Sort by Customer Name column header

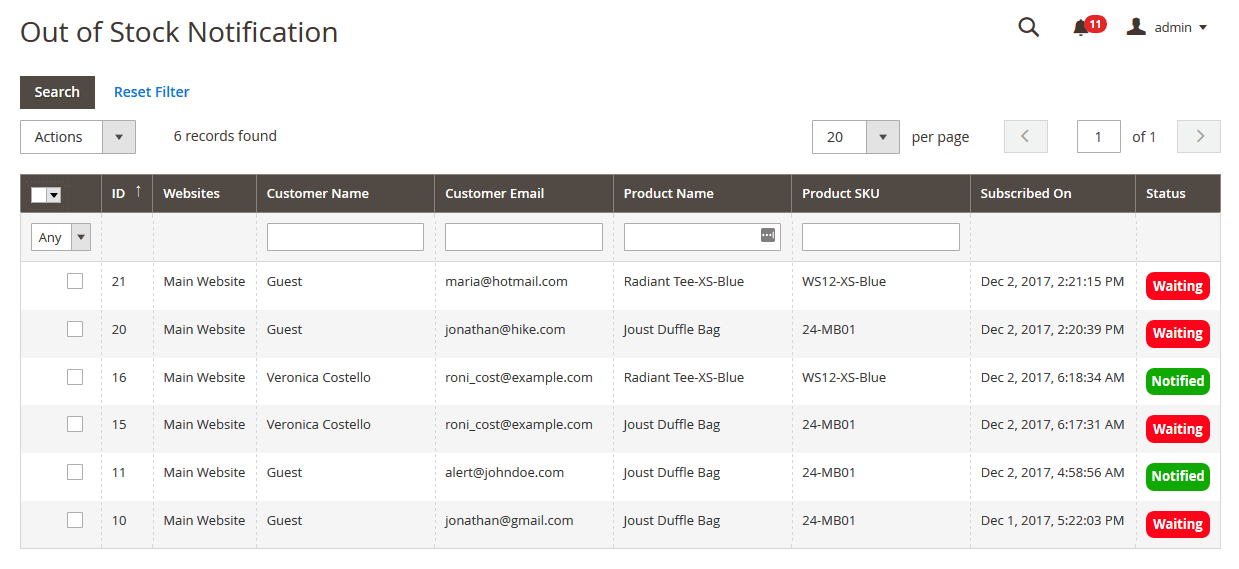[x=318, y=193]
